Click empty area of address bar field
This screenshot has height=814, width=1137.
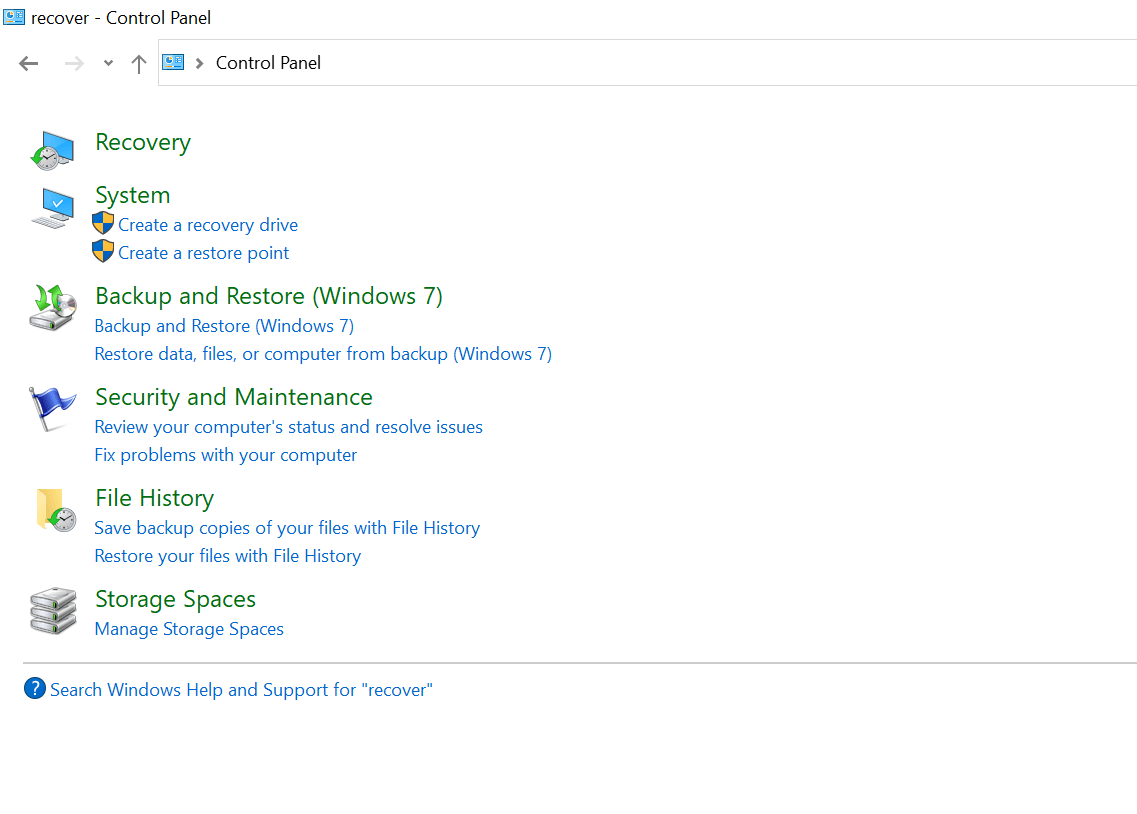click(700, 63)
